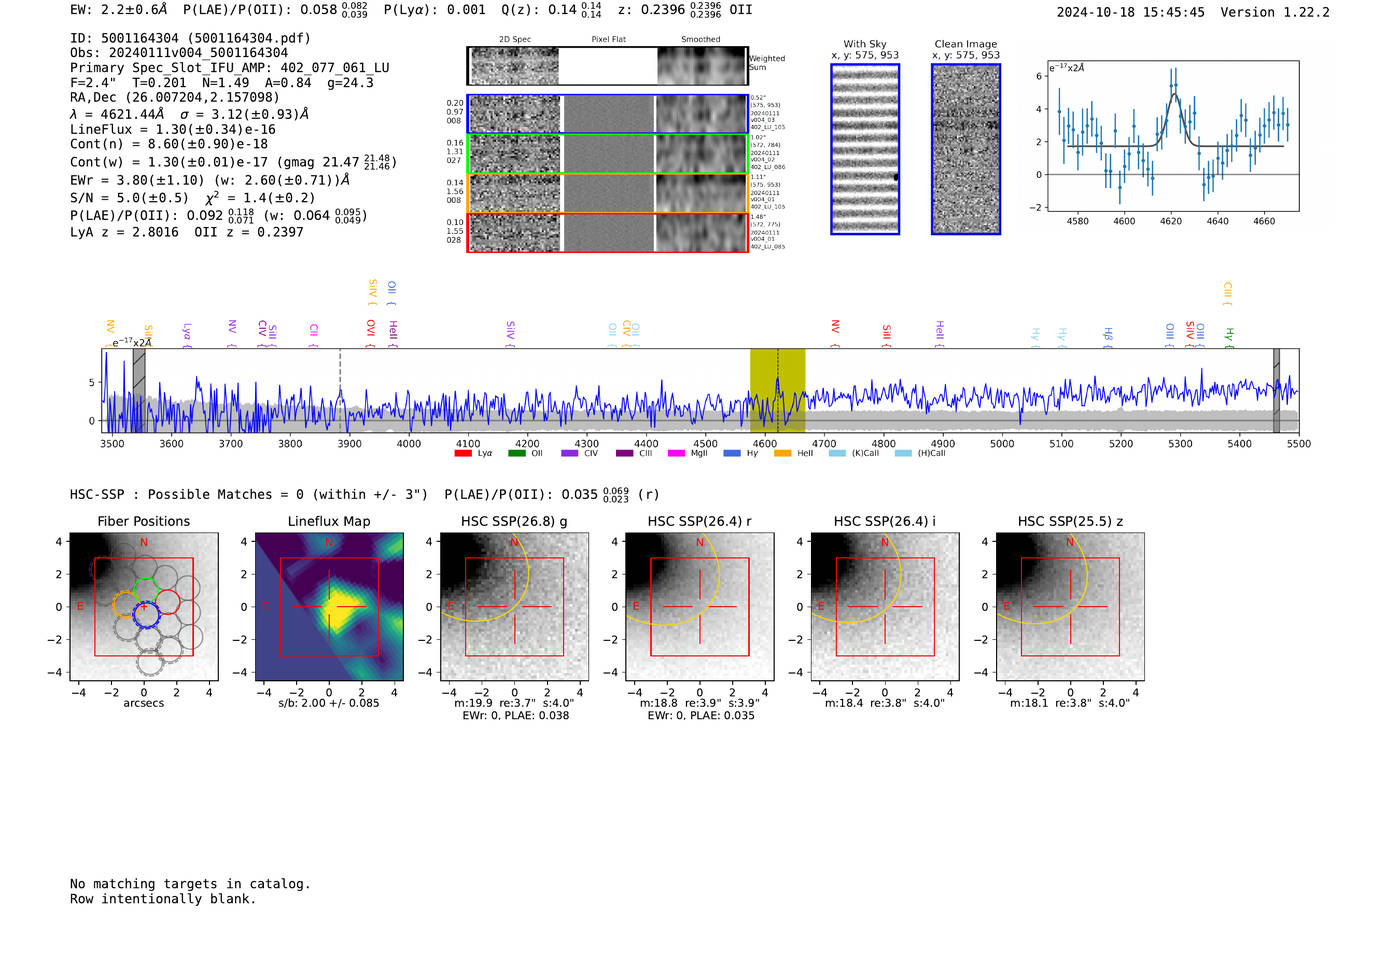Select the green-bordered 2D spectrum row

(x=607, y=154)
